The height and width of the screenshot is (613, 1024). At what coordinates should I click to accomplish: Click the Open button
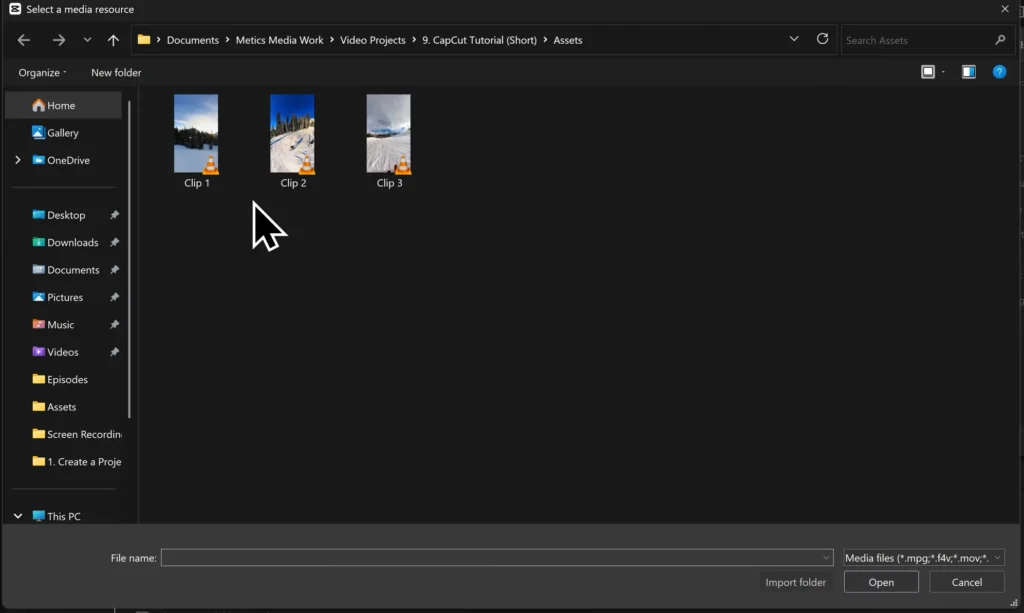(x=881, y=582)
